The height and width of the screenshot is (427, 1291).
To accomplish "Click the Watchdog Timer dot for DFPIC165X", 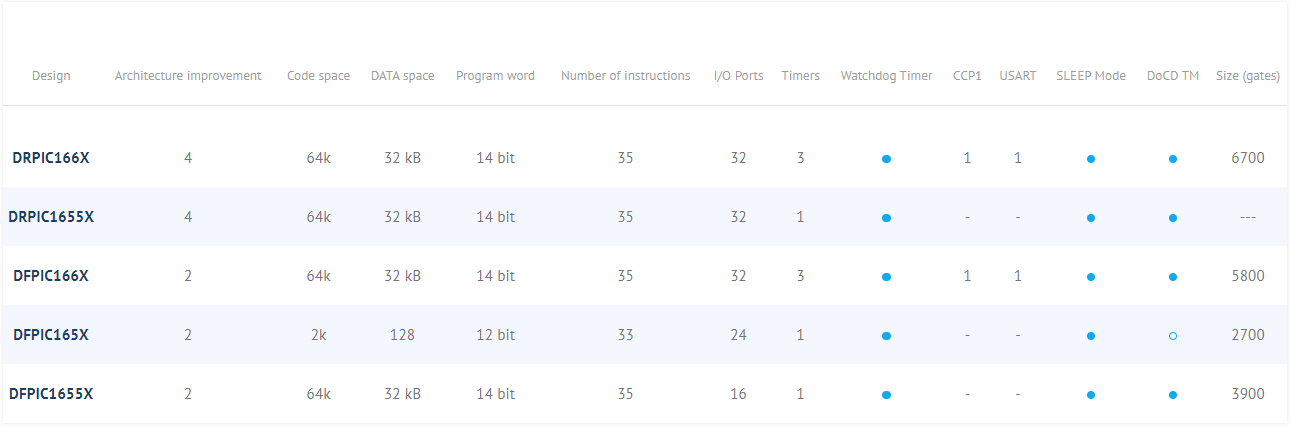I will tap(886, 336).
